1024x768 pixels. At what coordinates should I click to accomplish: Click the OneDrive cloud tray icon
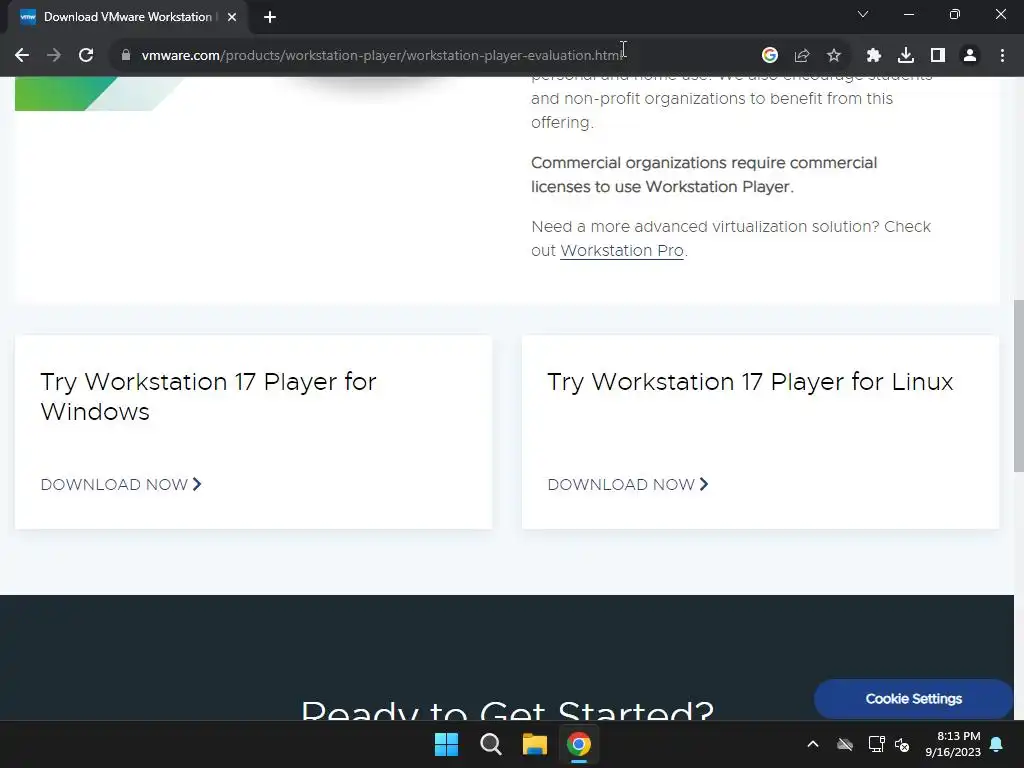tap(845, 744)
